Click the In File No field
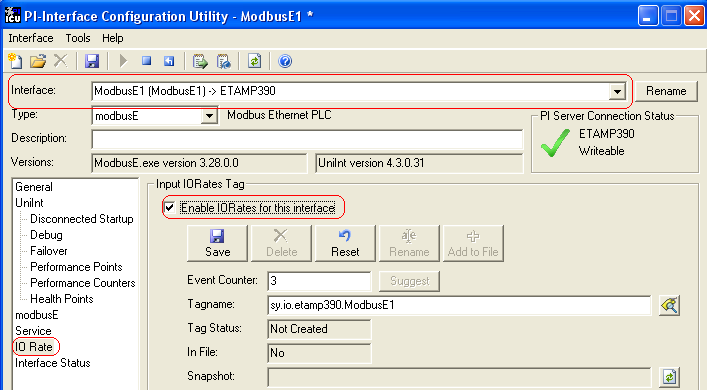The width and height of the screenshot is (707, 390). pyautogui.click(x=319, y=353)
